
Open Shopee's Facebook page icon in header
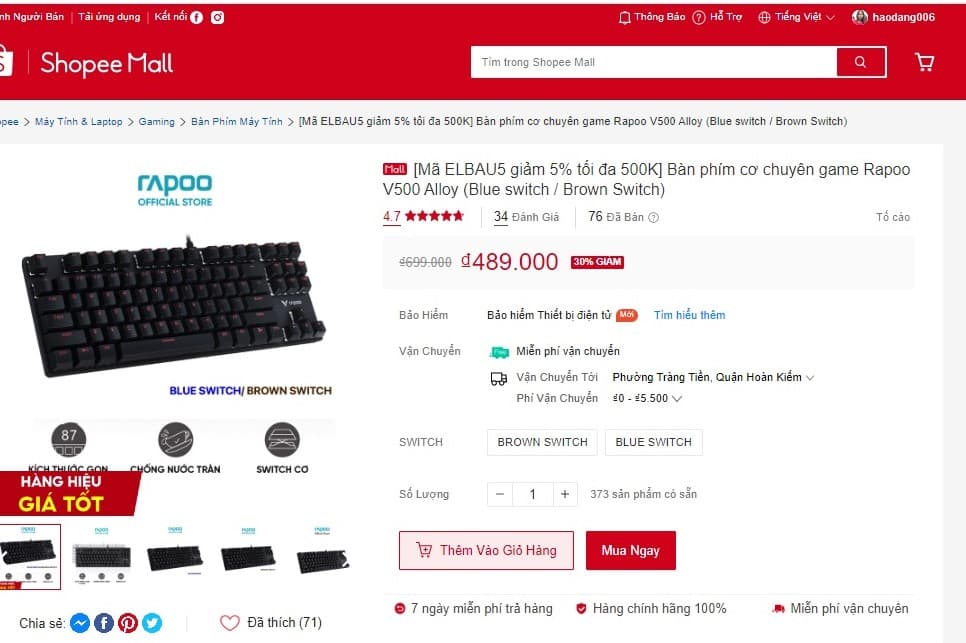coord(197,18)
